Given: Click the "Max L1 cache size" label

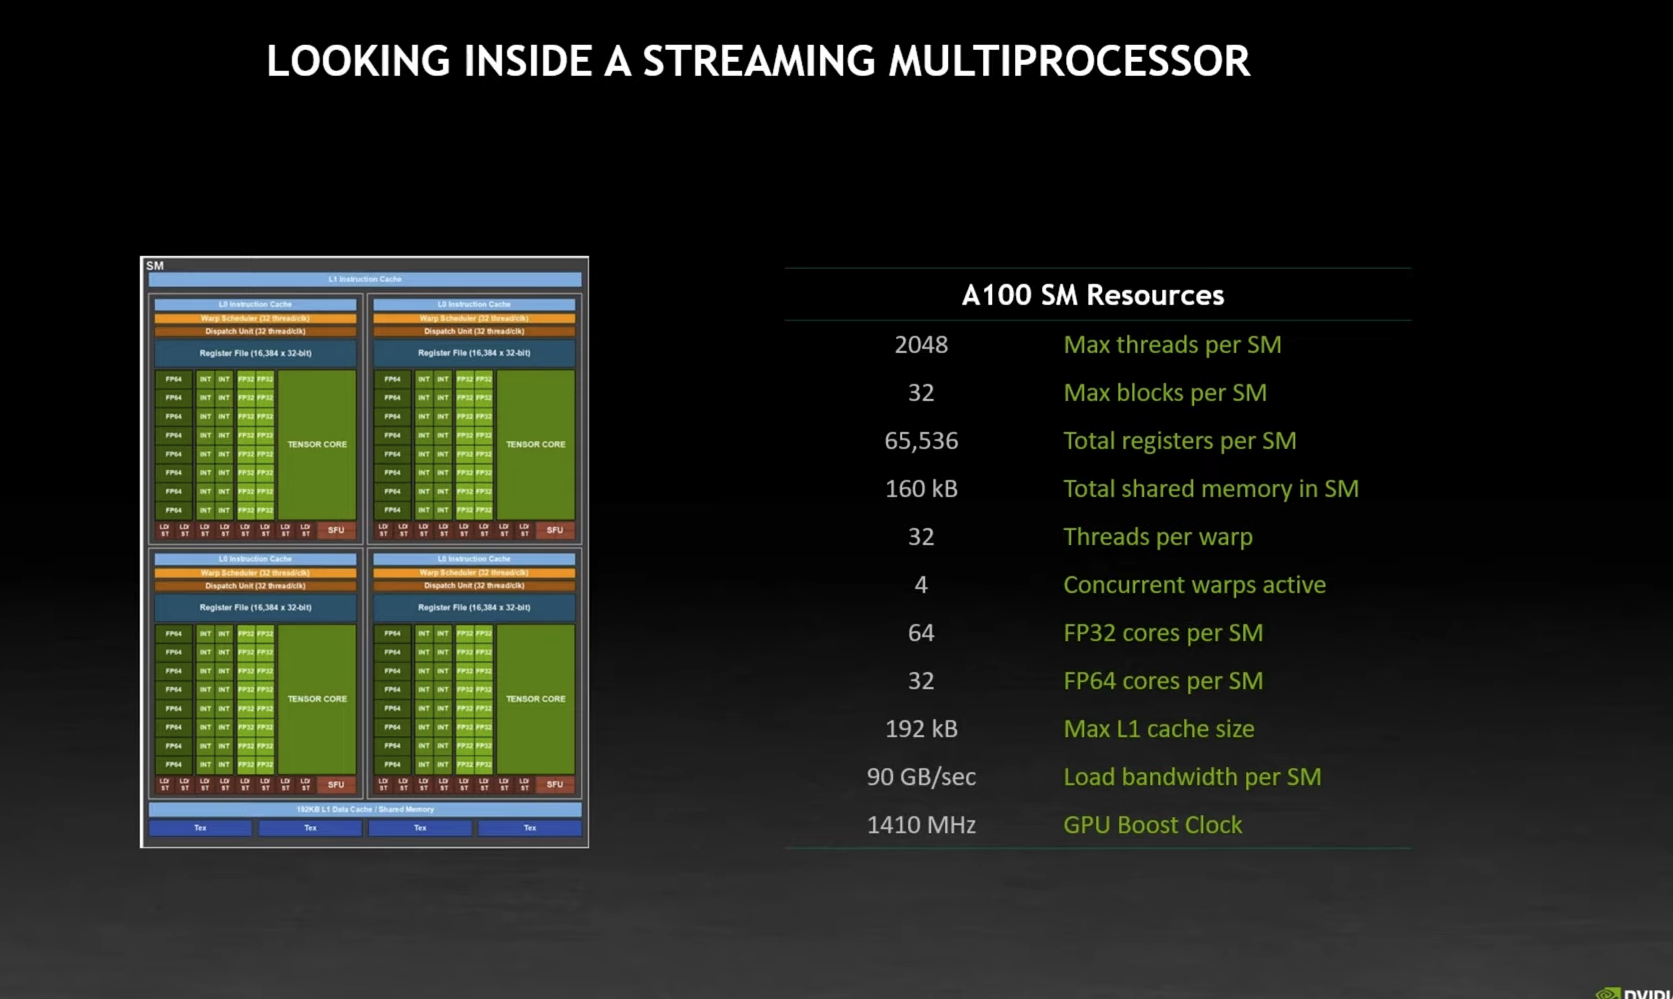Looking at the screenshot, I should click(x=1159, y=729).
